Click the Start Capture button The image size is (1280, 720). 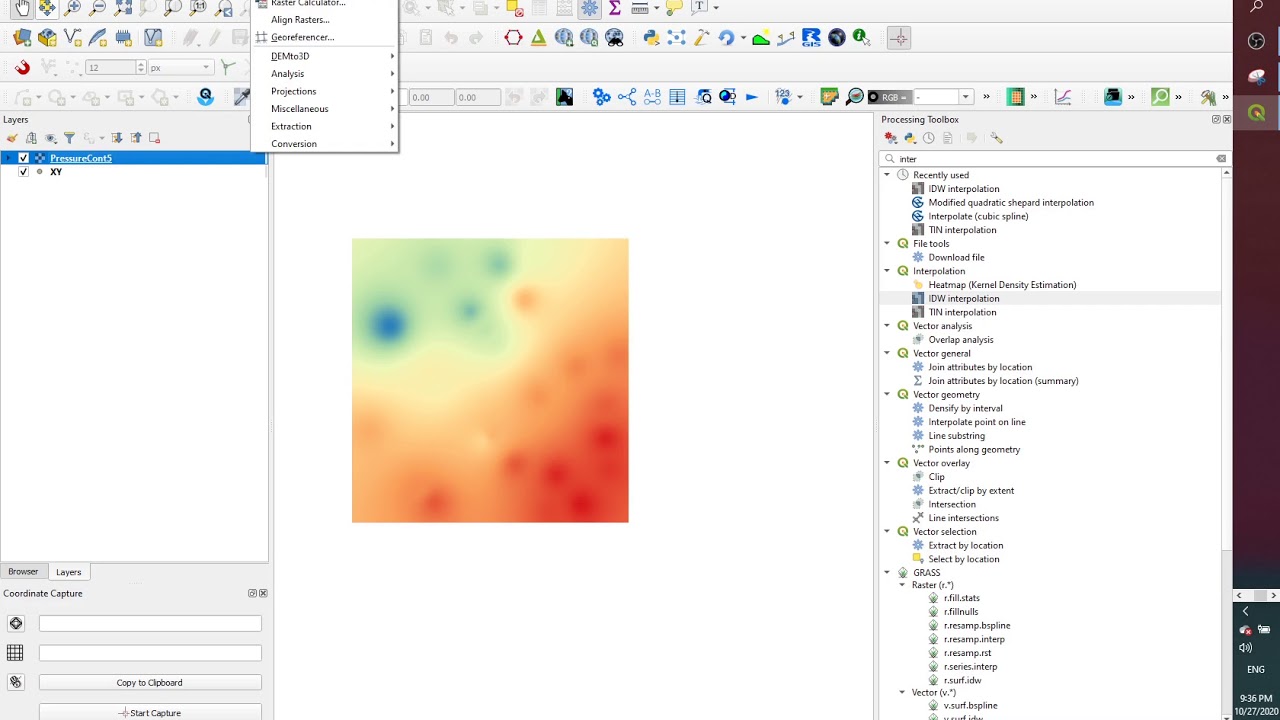[150, 713]
